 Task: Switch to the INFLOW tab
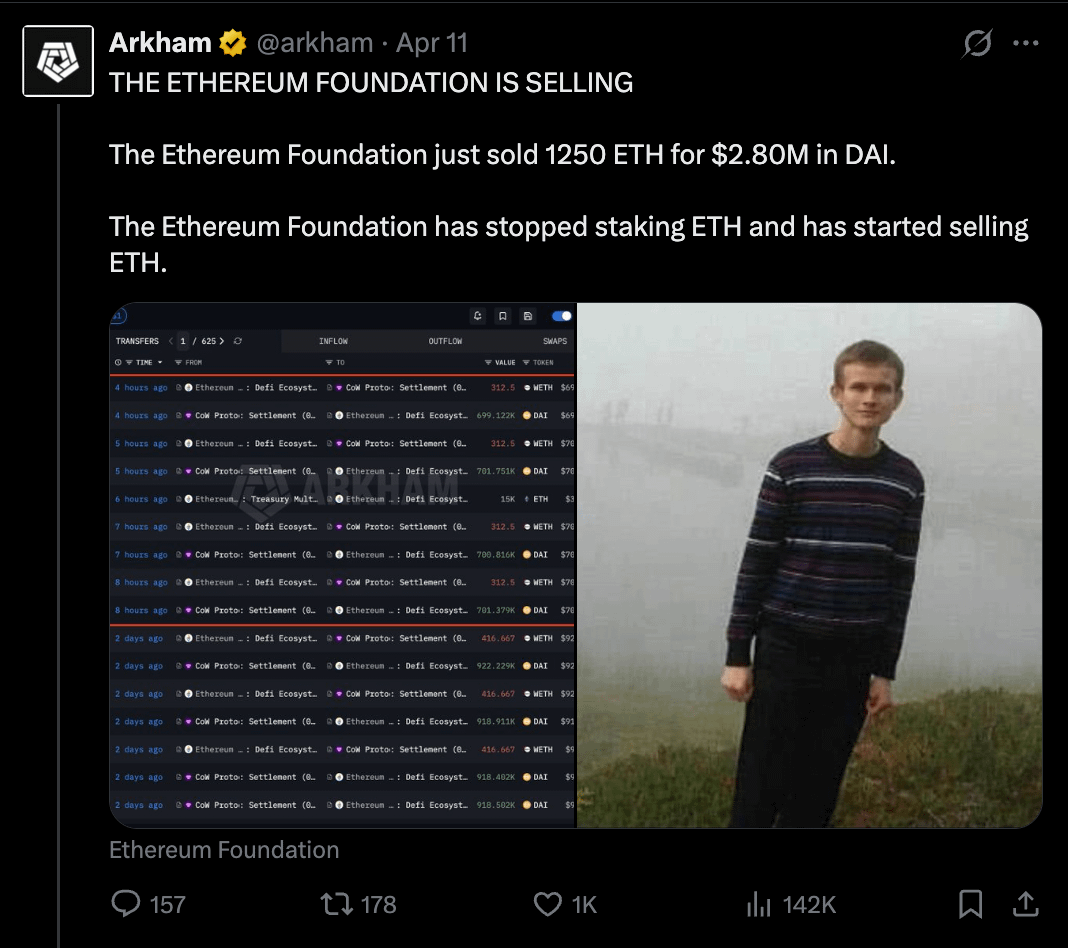pyautogui.click(x=333, y=341)
